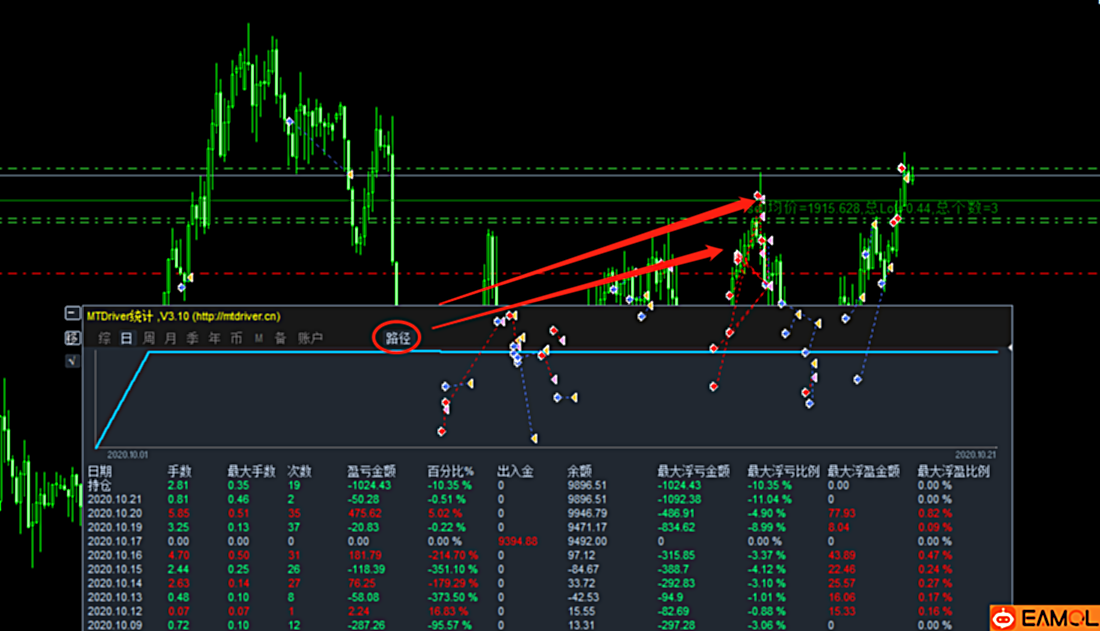Open the 月 monthly statistics tab
This screenshot has height=631, width=1100.
[170, 338]
